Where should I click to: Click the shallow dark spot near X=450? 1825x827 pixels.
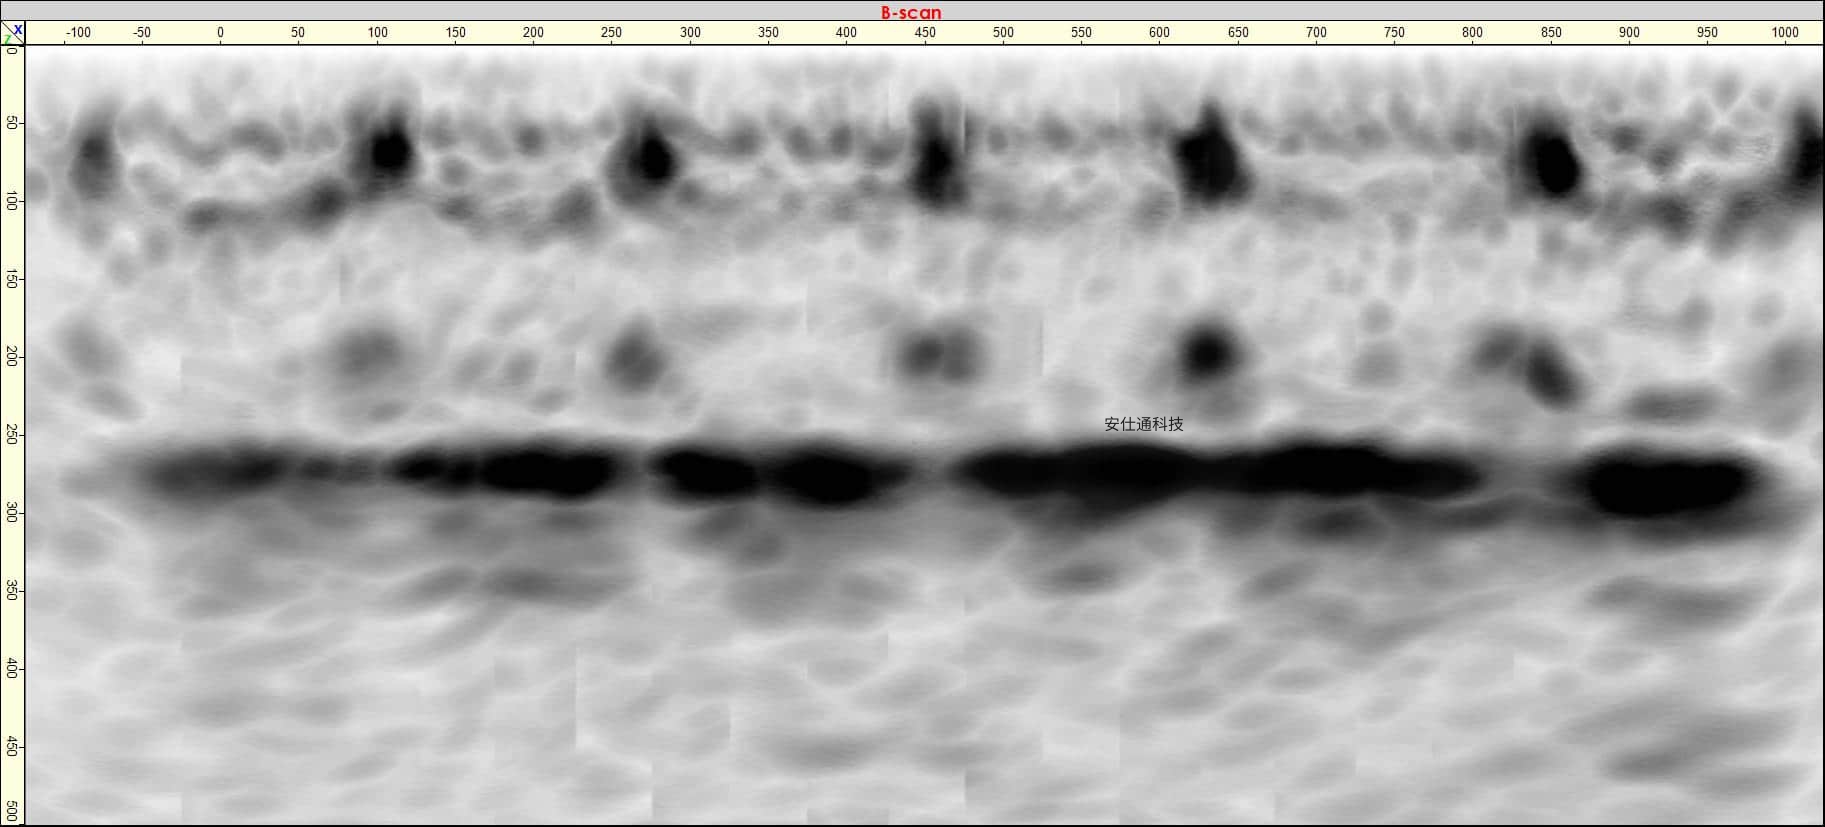935,160
